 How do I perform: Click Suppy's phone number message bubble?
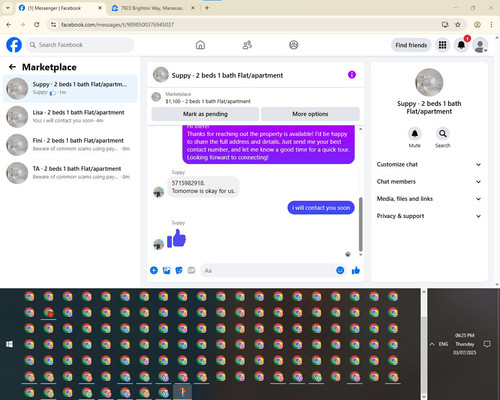[x=203, y=187]
